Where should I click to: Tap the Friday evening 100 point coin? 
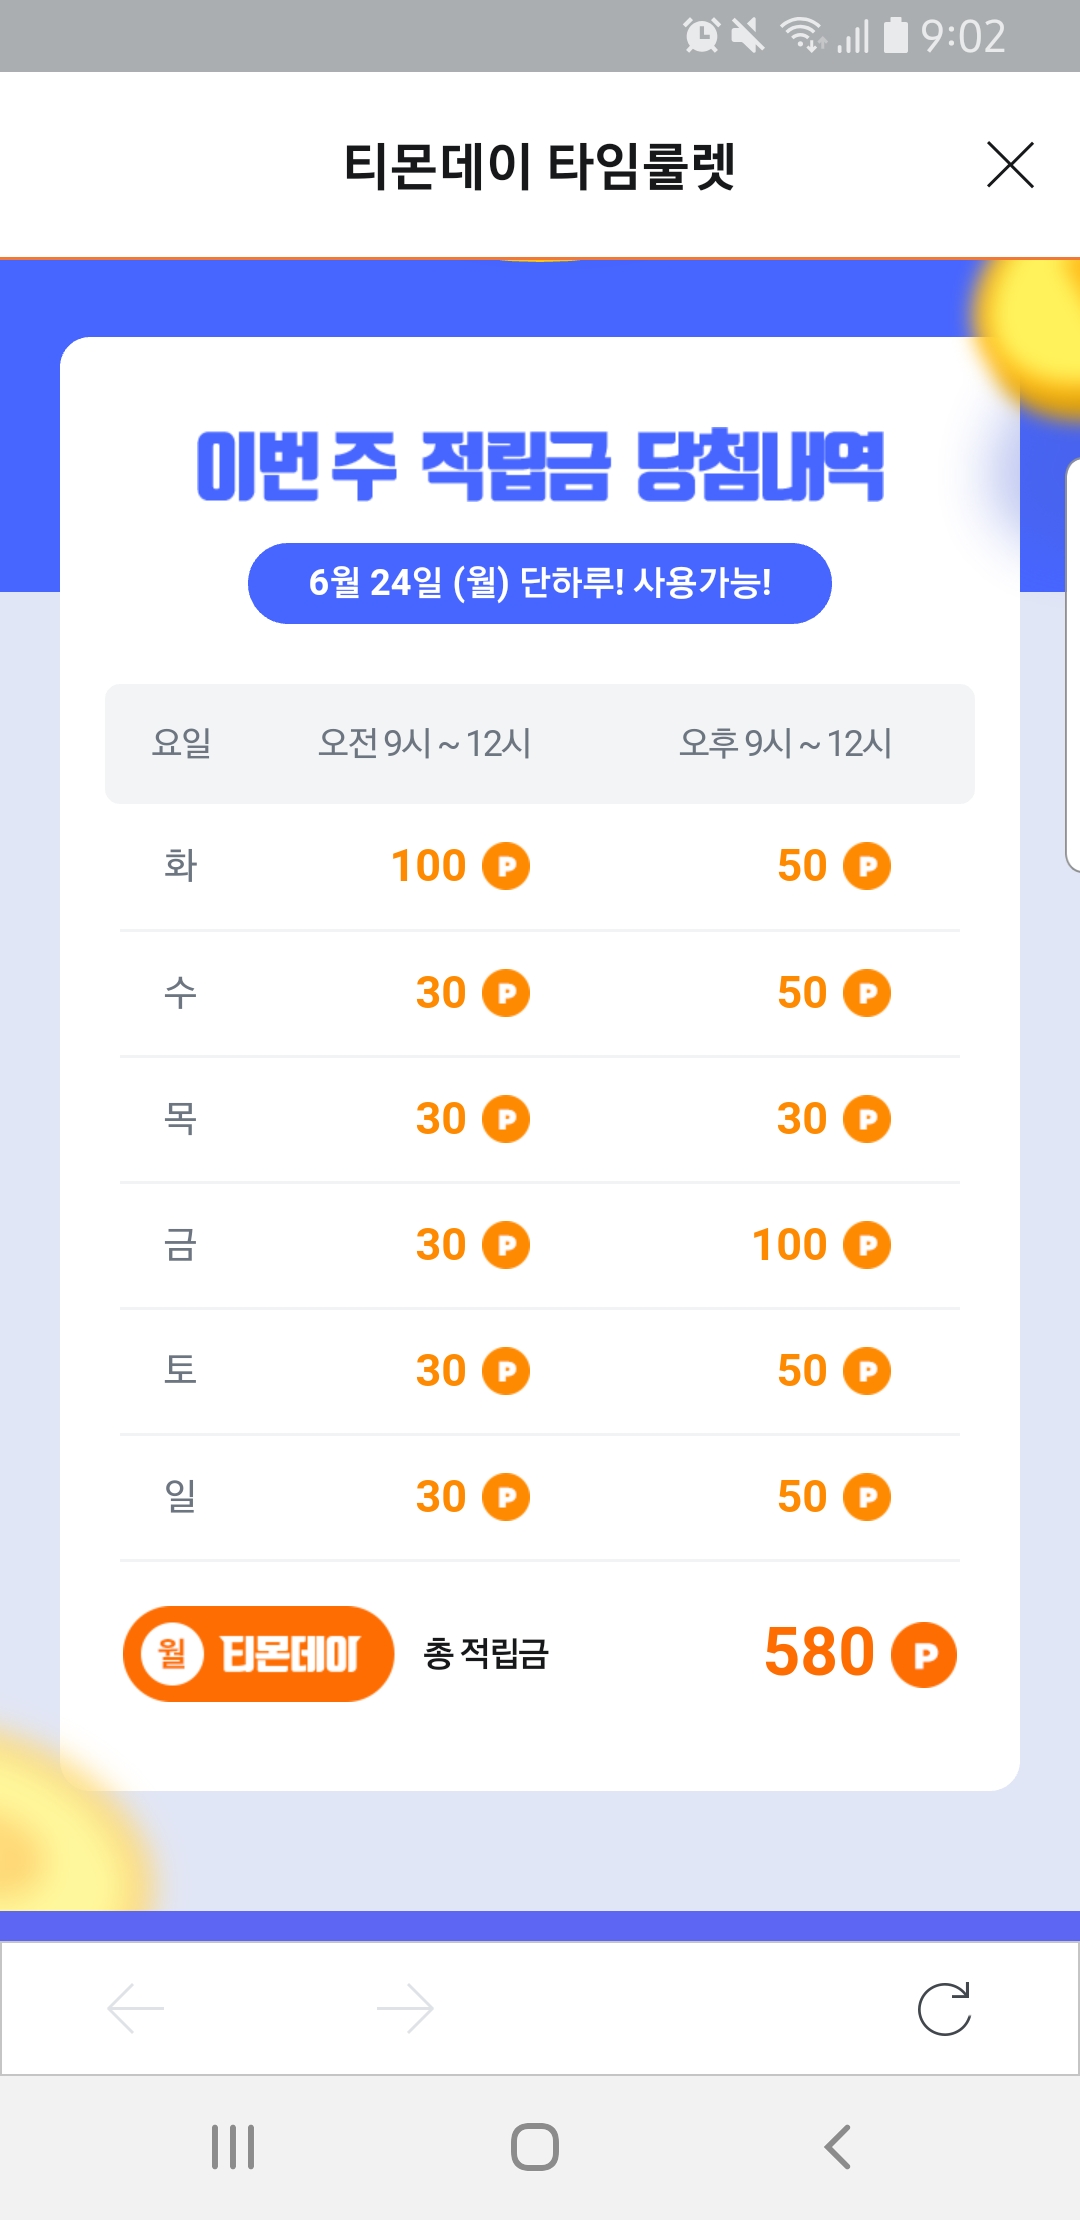867,1245
